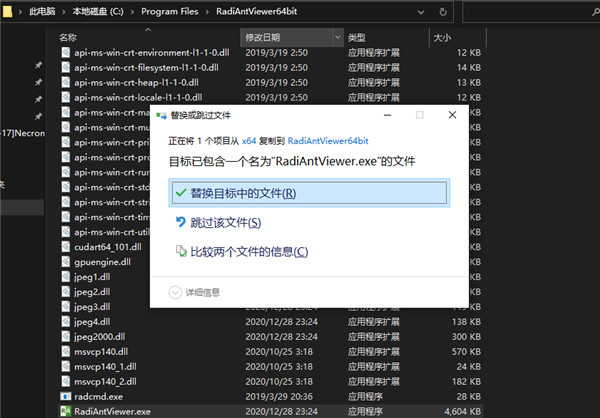Refresh the current folder view
The width and height of the screenshot is (600, 418).
coord(443,12)
